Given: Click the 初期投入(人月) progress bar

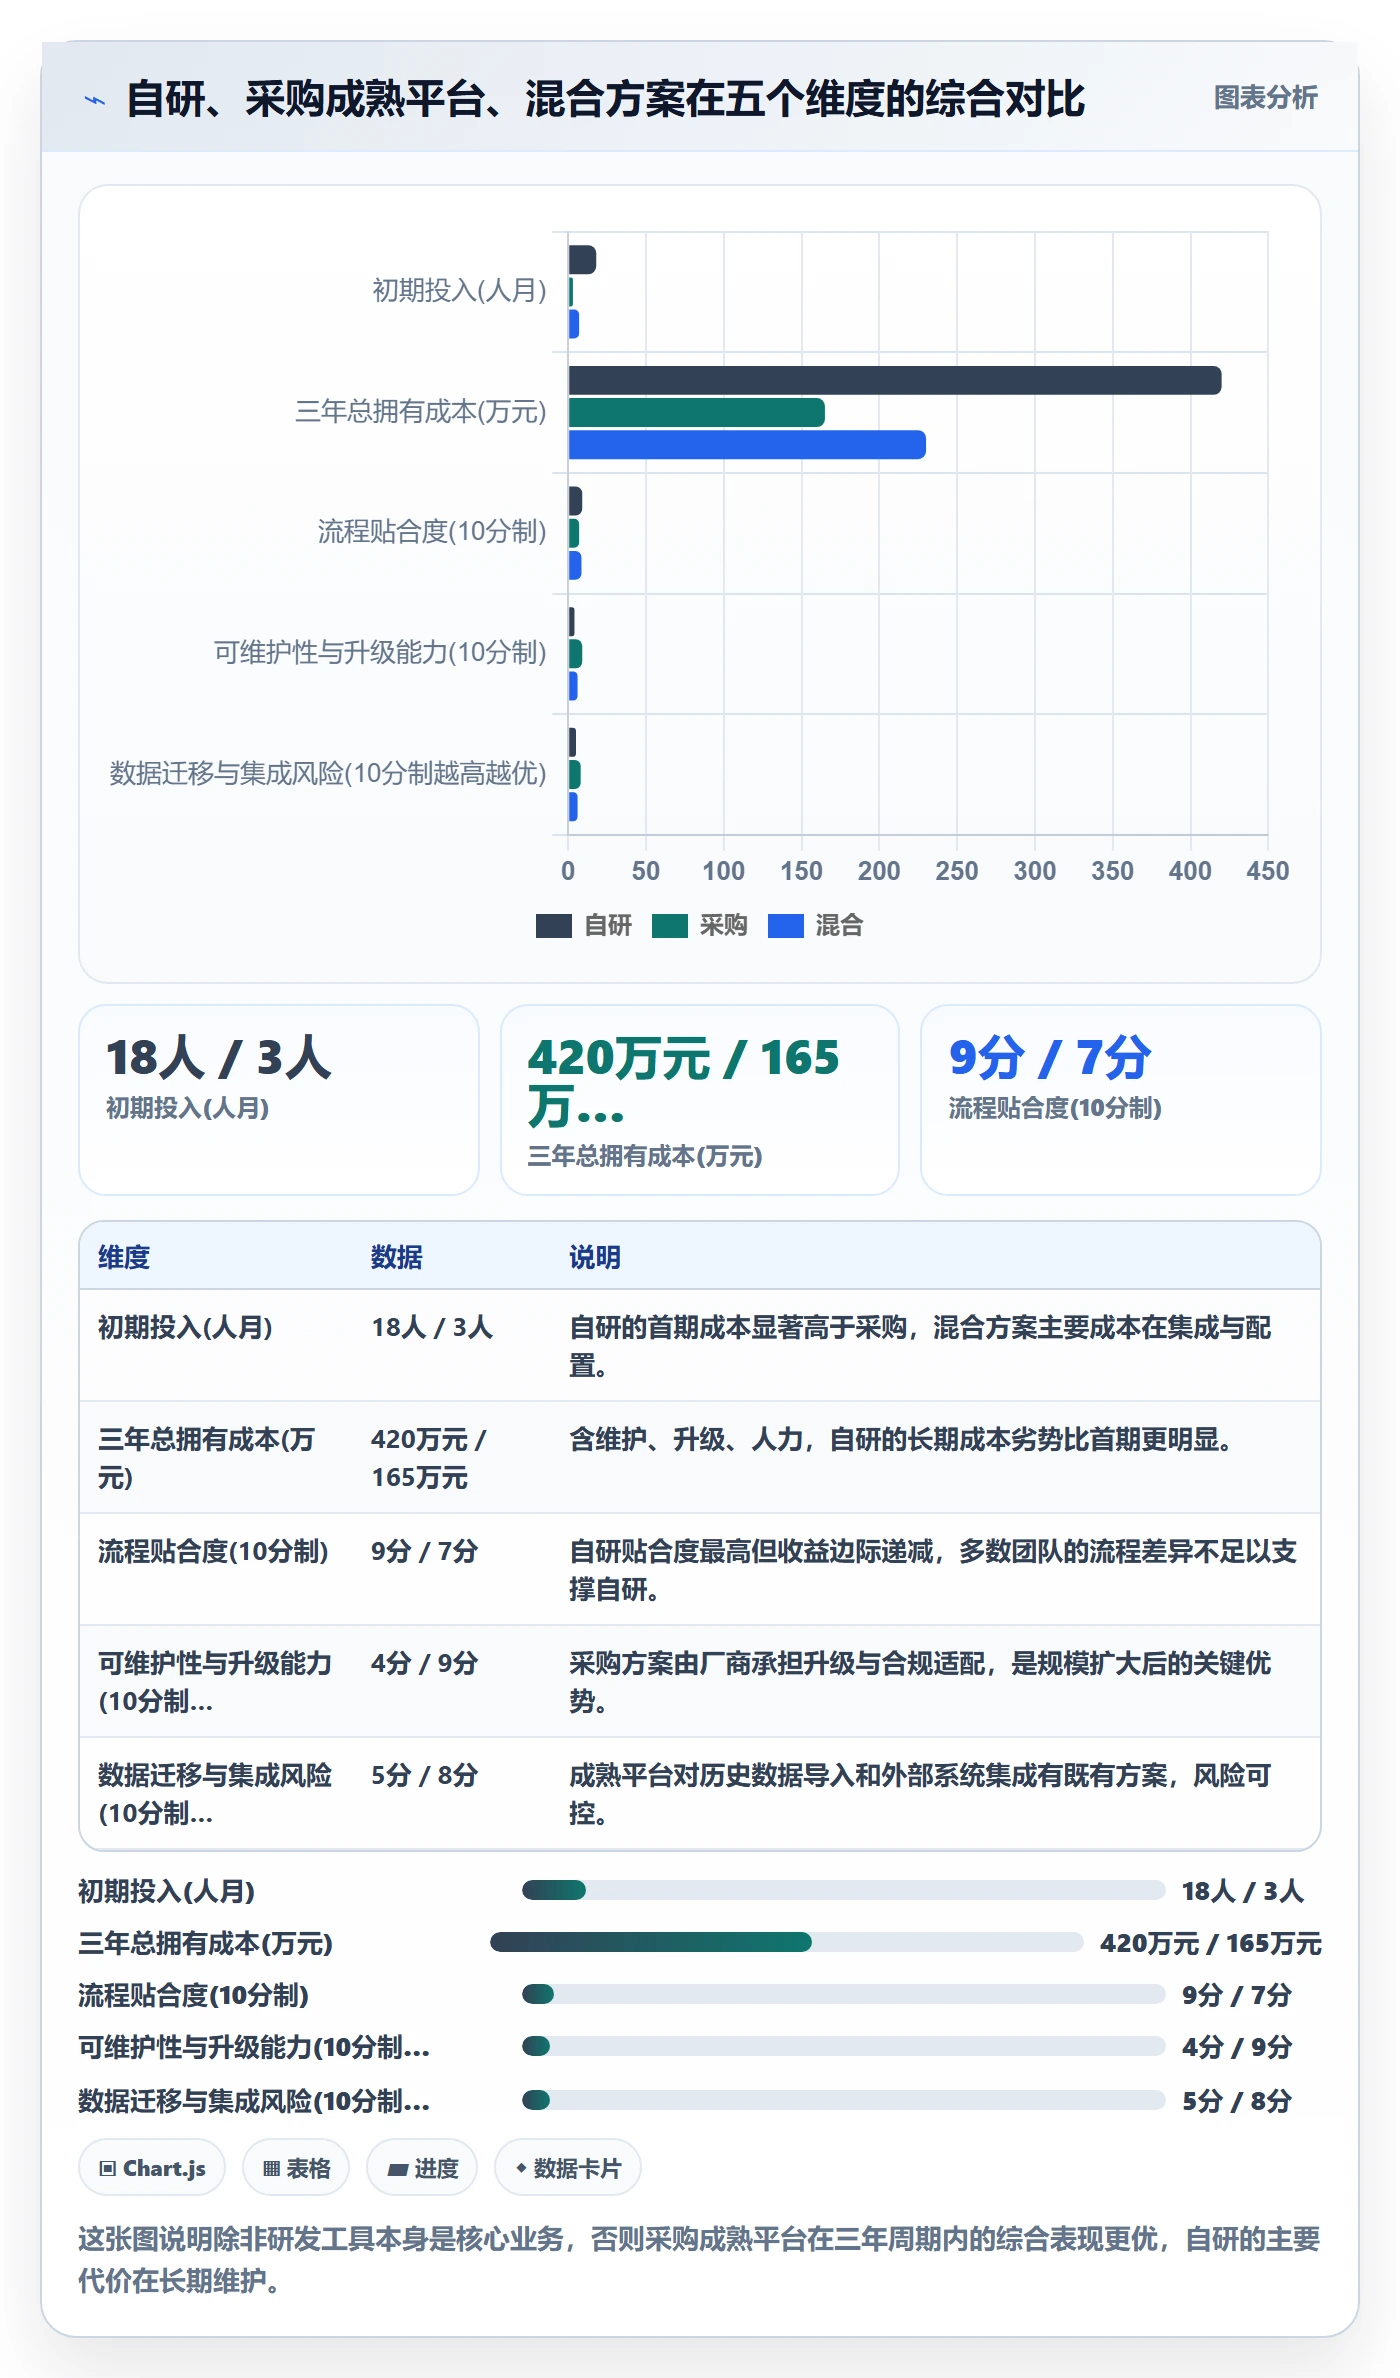Looking at the screenshot, I should [844, 1890].
